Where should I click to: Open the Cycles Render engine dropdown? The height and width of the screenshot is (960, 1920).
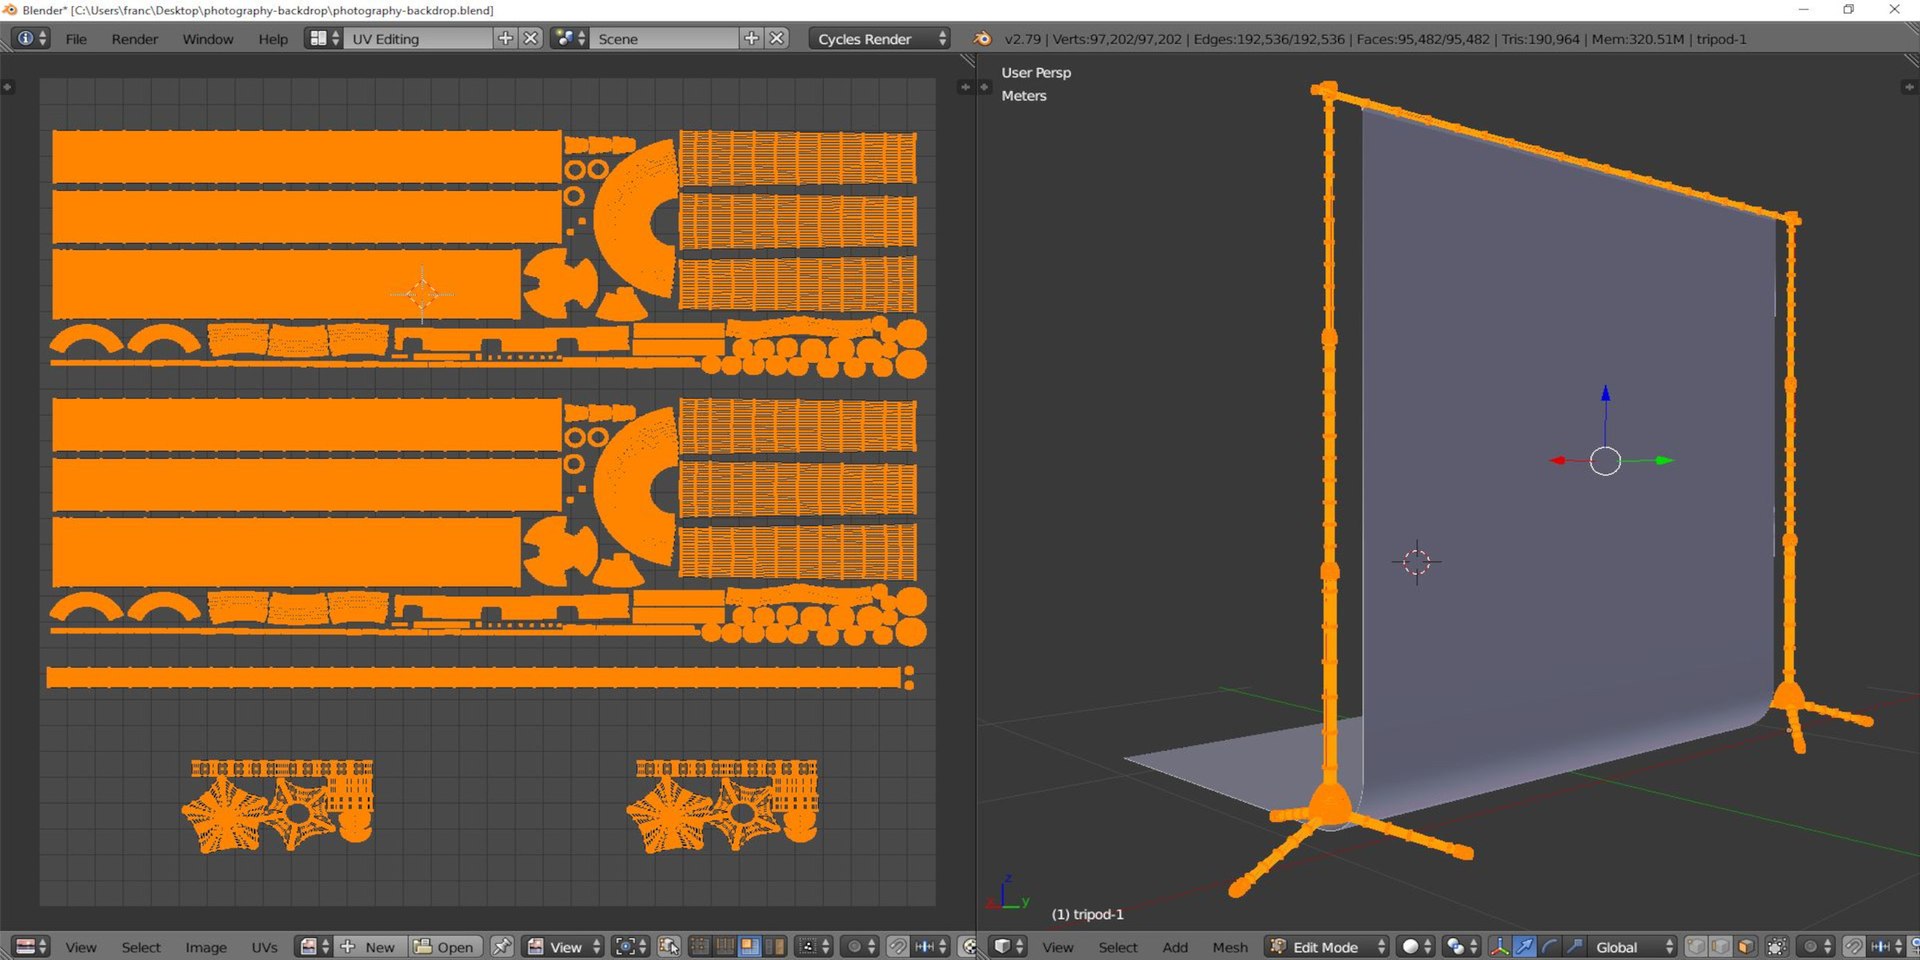880,38
